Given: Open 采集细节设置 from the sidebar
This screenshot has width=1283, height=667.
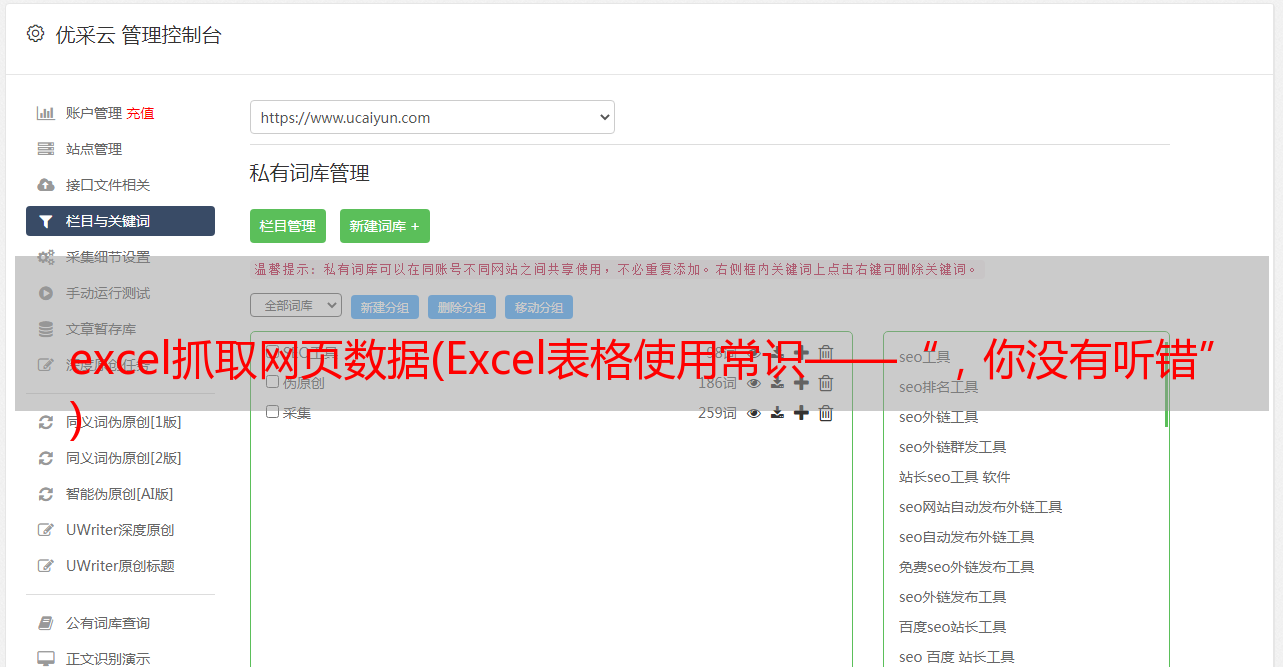Looking at the screenshot, I should (x=108, y=257).
